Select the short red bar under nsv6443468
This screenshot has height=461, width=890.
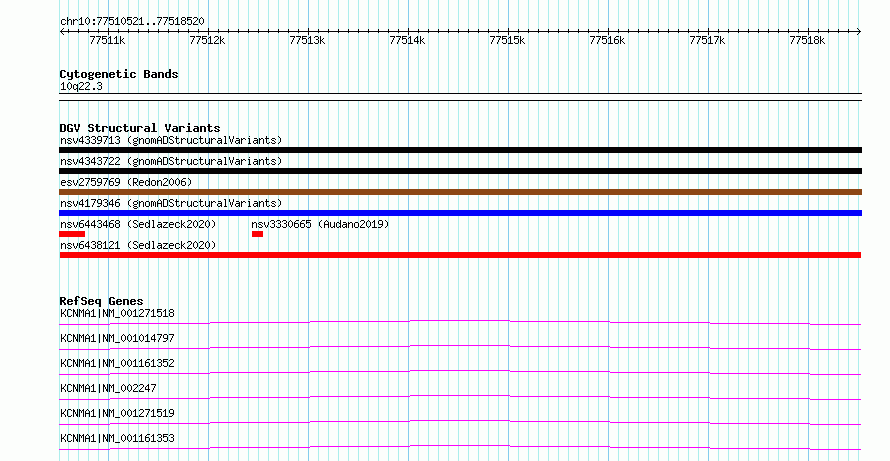[72, 234]
